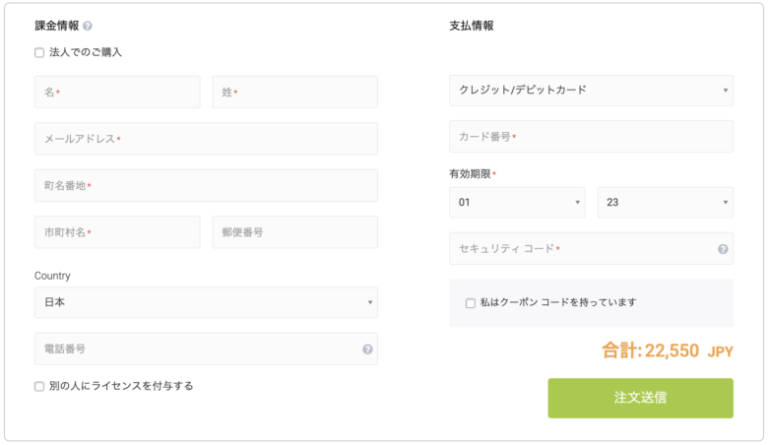Image resolution: width=768 pixels, height=445 pixels.
Task: Focus the メールアドレス input field
Action: (206, 139)
